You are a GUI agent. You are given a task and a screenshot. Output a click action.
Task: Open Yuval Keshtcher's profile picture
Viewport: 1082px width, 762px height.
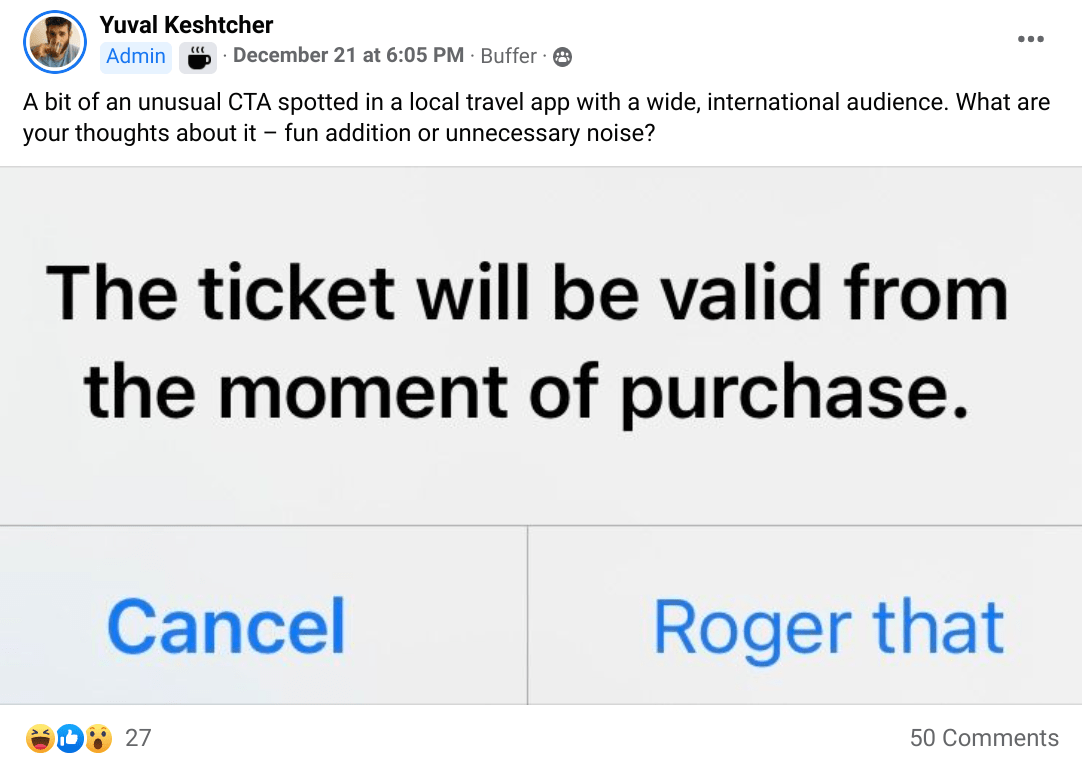pyautogui.click(x=55, y=42)
